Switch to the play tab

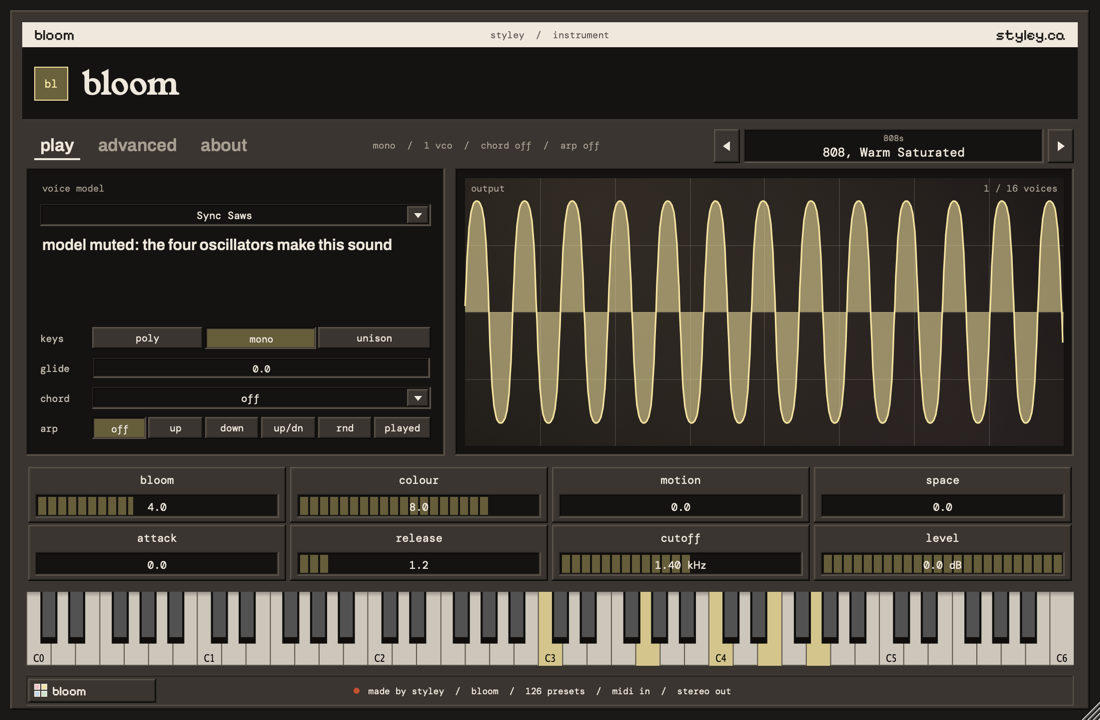57,145
